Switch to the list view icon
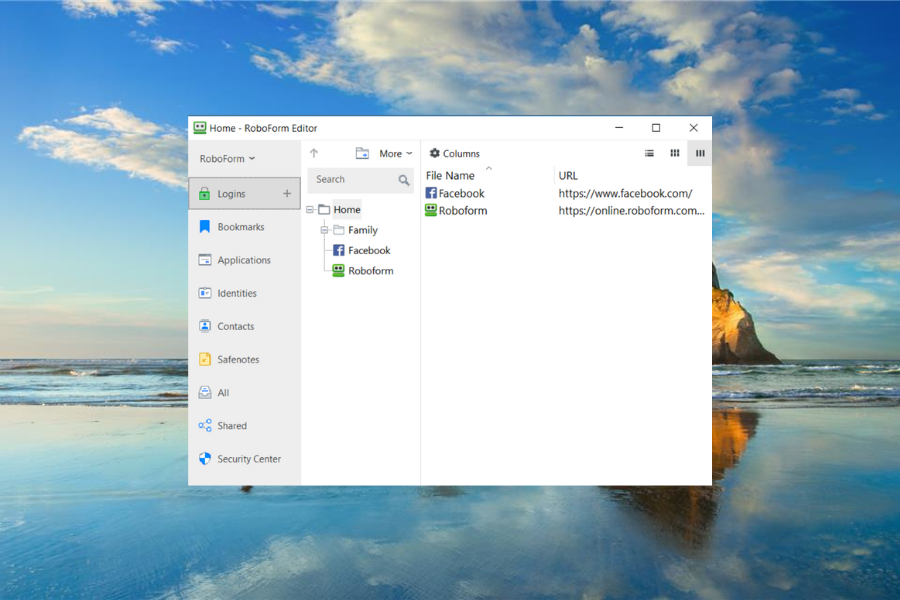 pyautogui.click(x=649, y=153)
